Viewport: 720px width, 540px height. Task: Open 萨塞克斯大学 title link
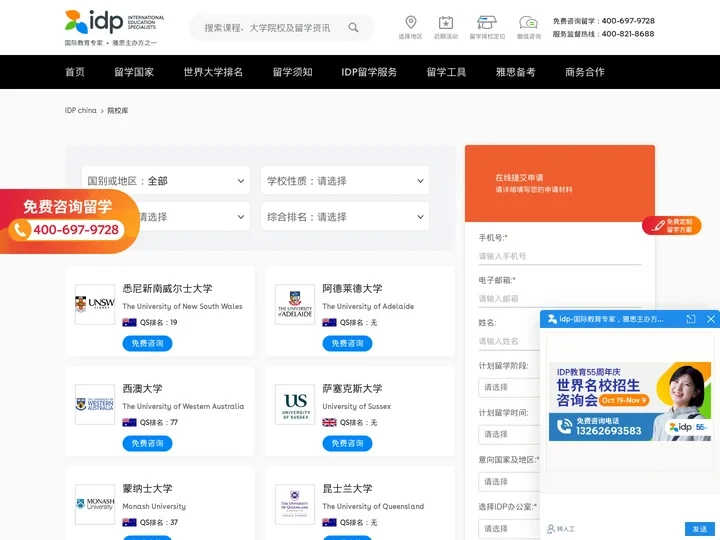[352, 388]
